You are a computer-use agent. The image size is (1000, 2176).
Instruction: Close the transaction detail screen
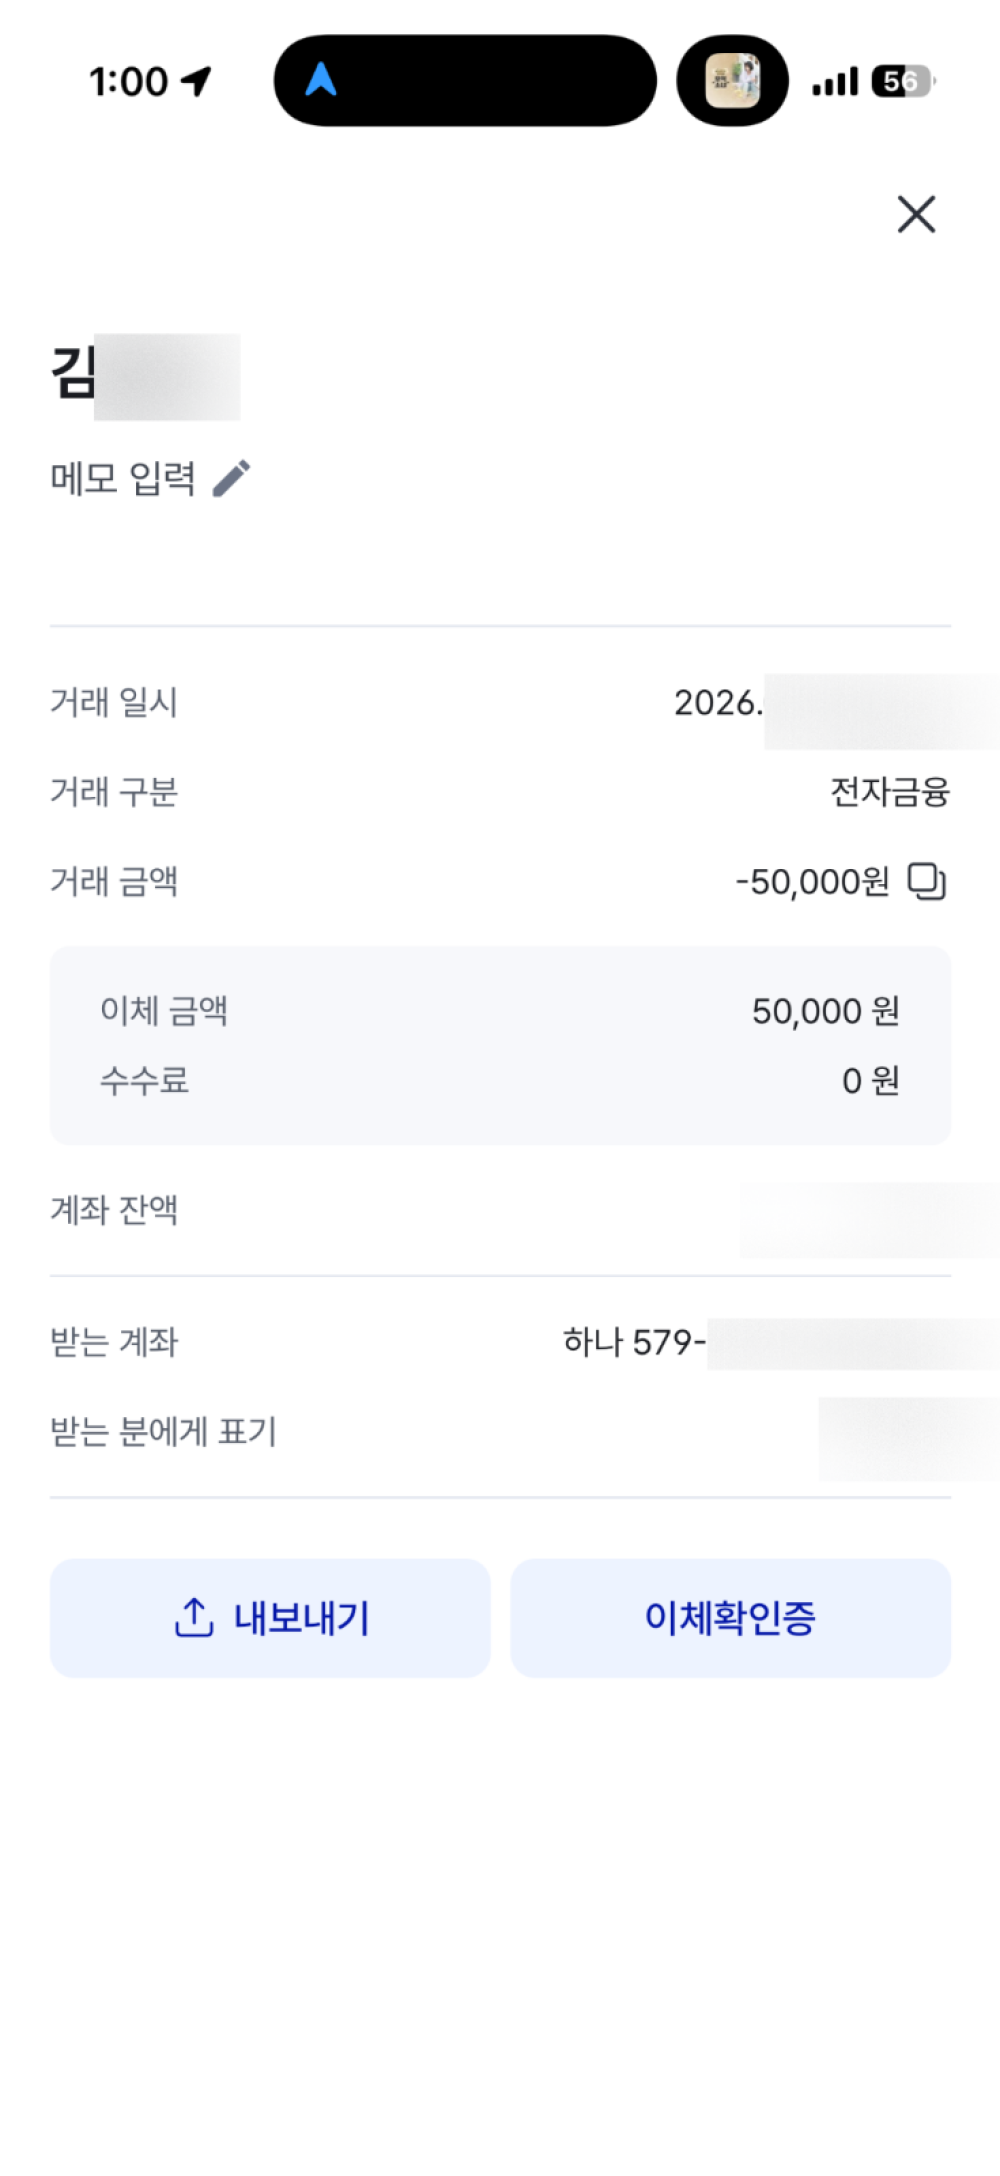click(916, 214)
